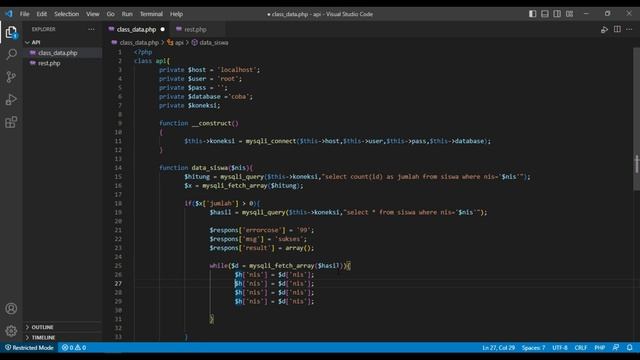Click the text 'function data_siswa($nis){'
640x360 pixels.
[206, 168]
